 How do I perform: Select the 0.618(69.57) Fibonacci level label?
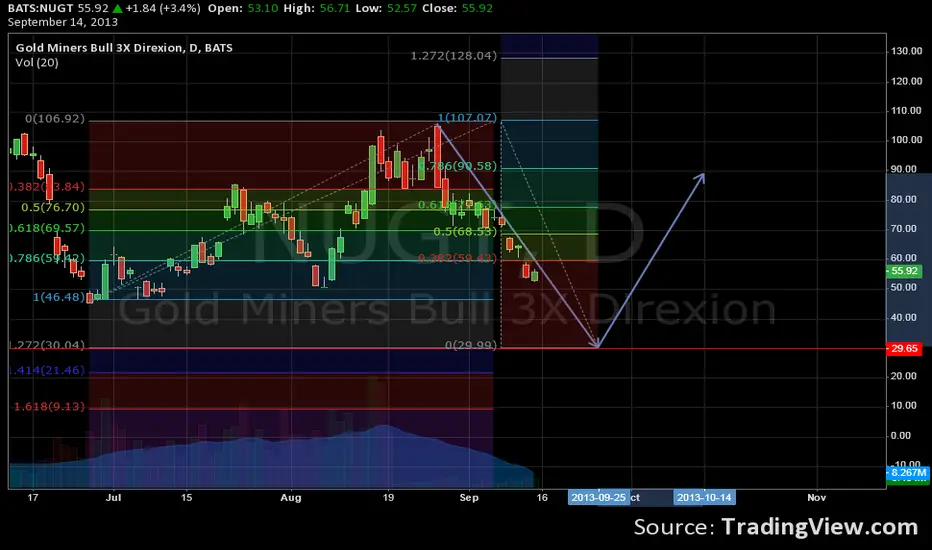[47, 228]
